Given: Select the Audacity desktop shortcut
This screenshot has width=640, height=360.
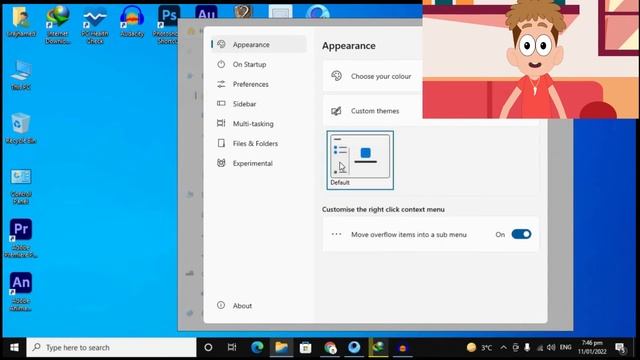Looking at the screenshot, I should [132, 22].
